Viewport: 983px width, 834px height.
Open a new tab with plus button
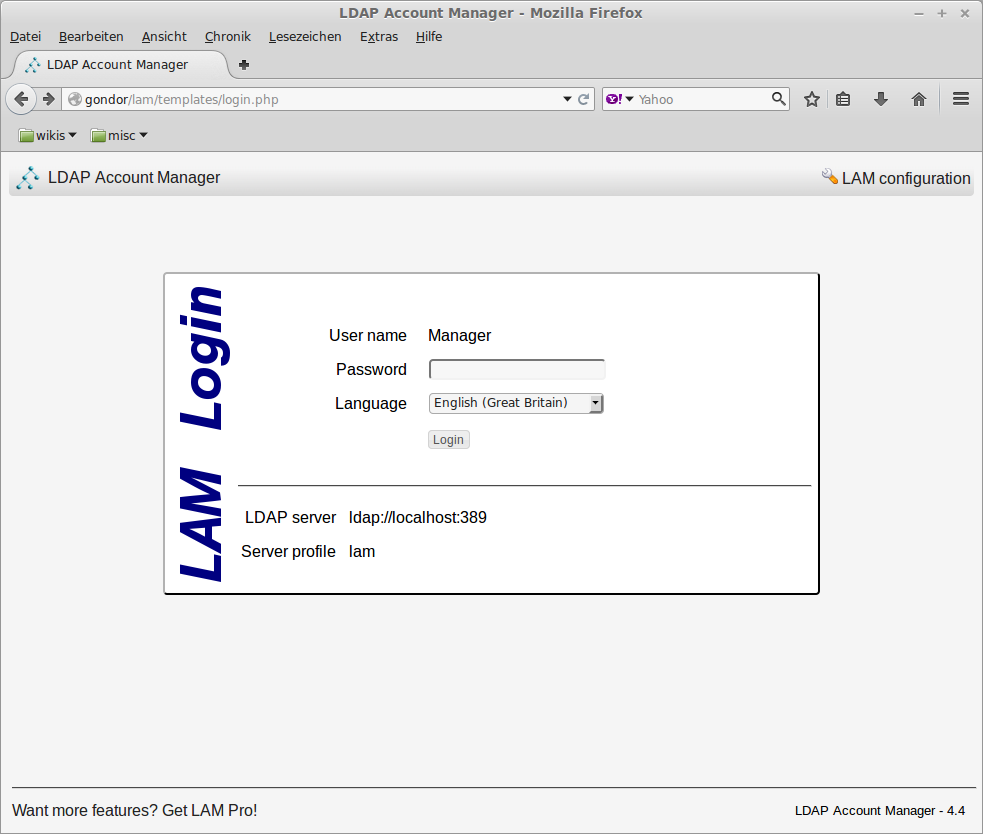(244, 65)
